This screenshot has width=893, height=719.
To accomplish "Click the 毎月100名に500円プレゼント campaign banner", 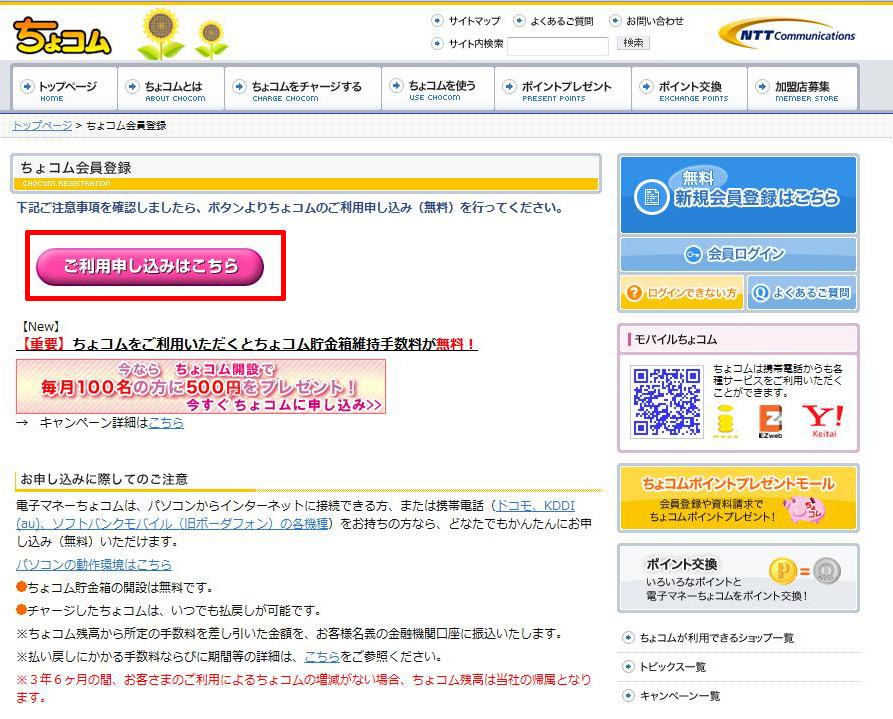I will coord(201,386).
